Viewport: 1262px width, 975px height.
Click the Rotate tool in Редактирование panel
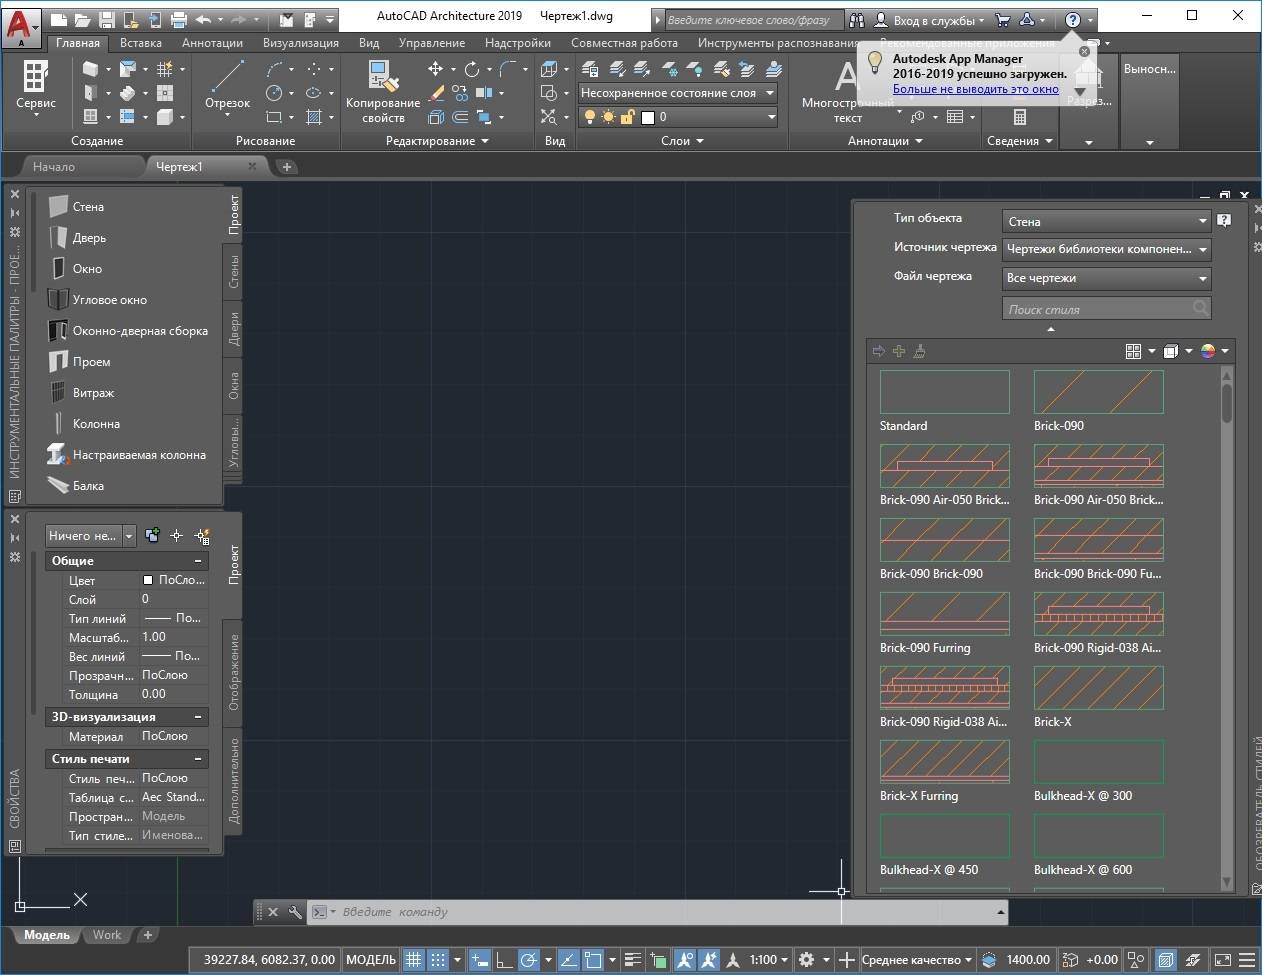[x=472, y=69]
